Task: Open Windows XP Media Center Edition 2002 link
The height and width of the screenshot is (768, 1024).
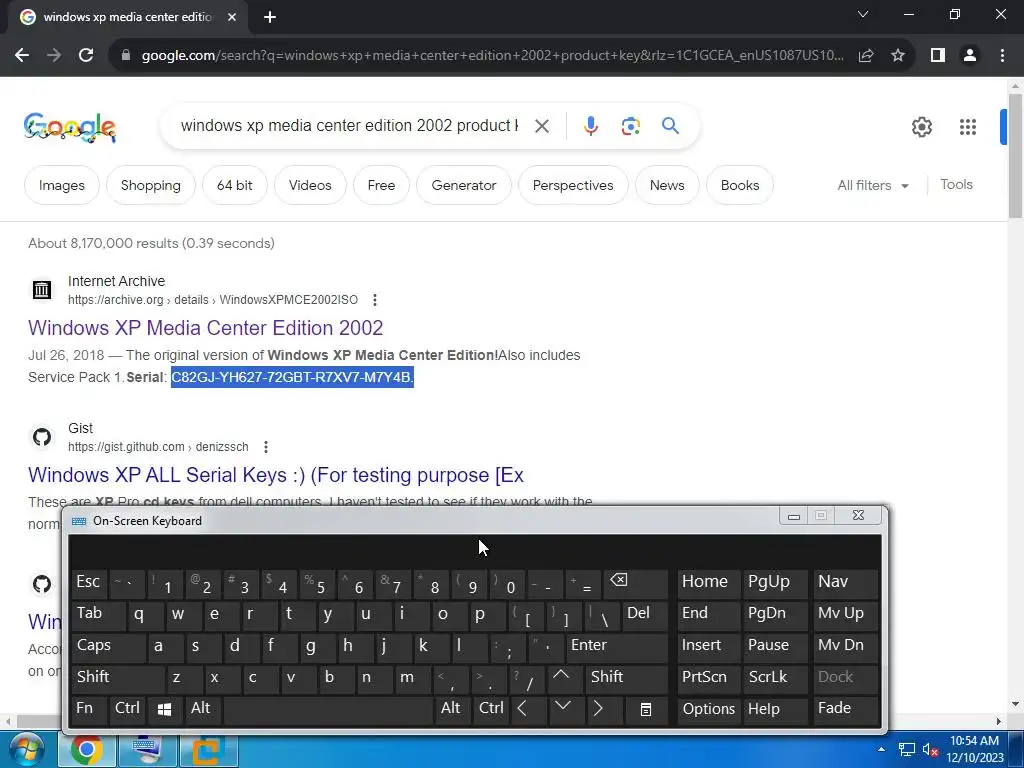Action: pyautogui.click(x=206, y=328)
